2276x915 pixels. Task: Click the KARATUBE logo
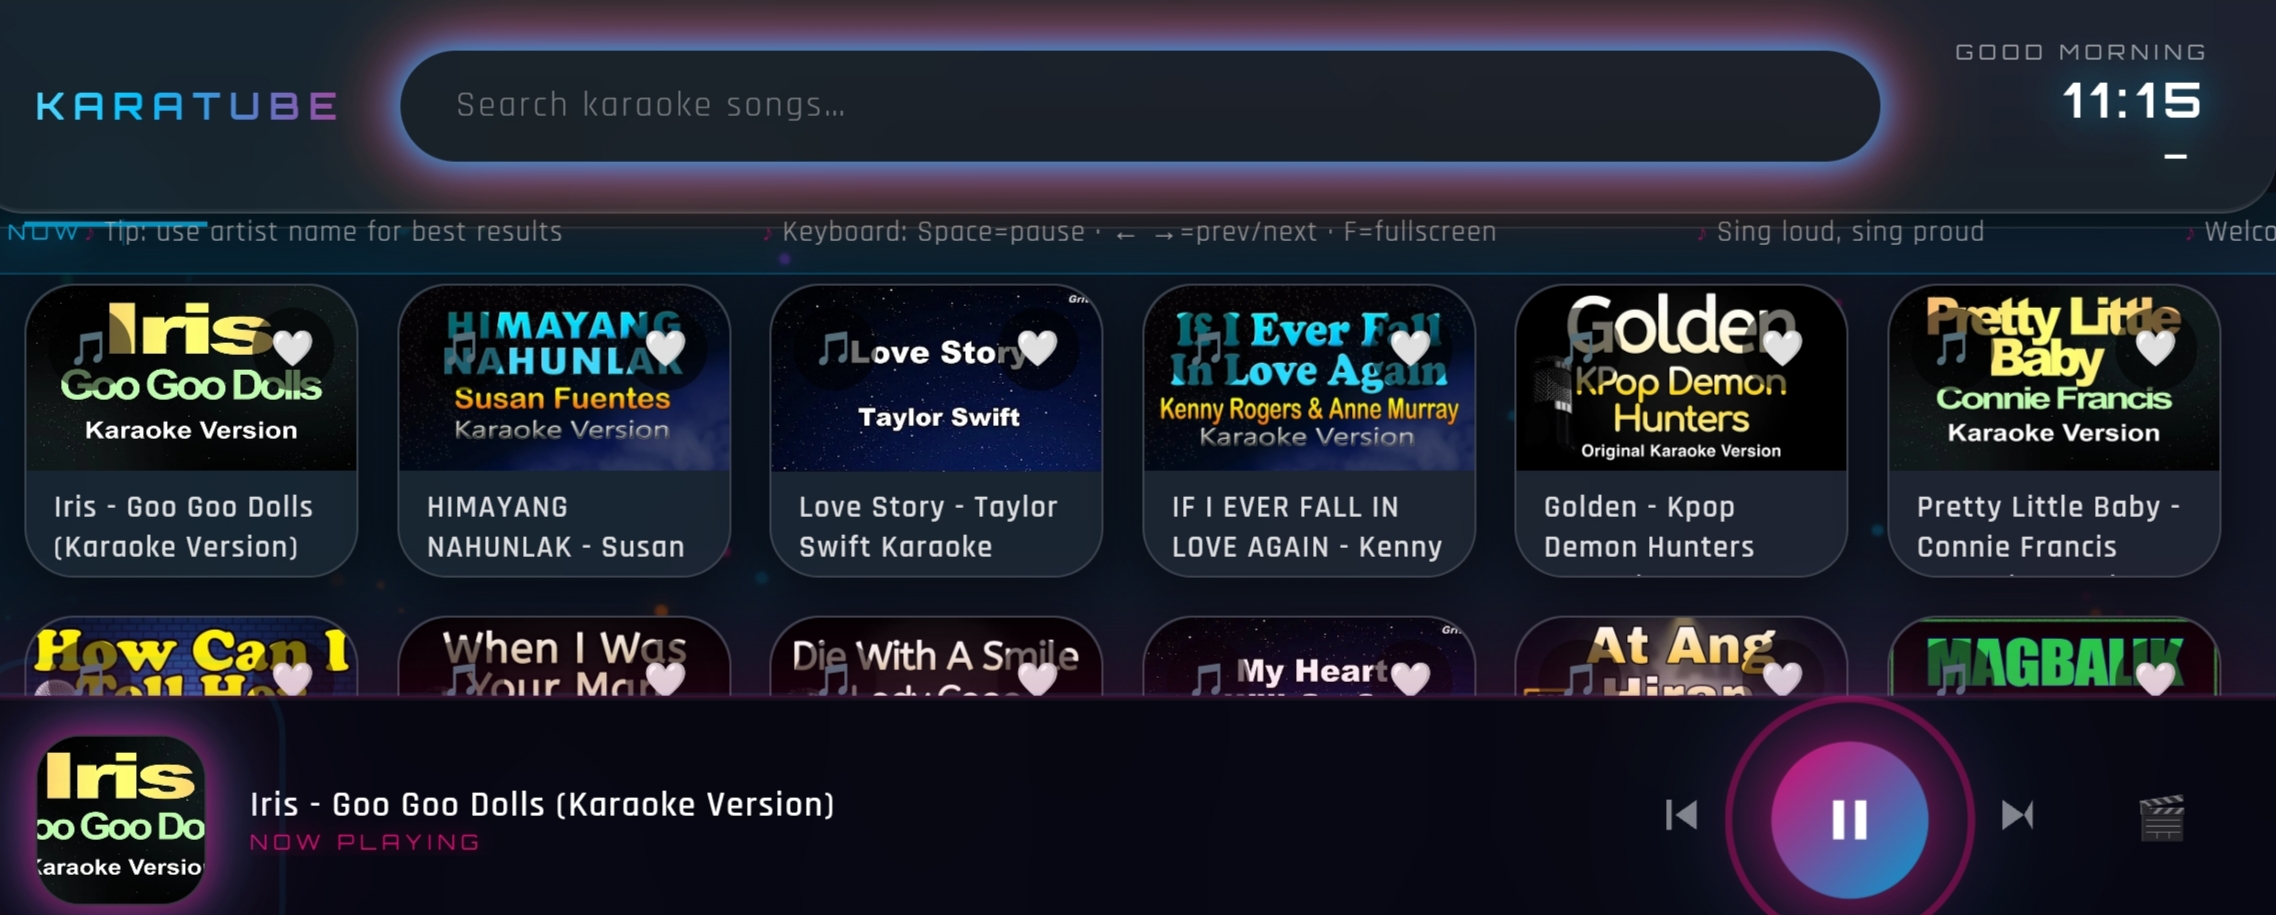click(188, 106)
